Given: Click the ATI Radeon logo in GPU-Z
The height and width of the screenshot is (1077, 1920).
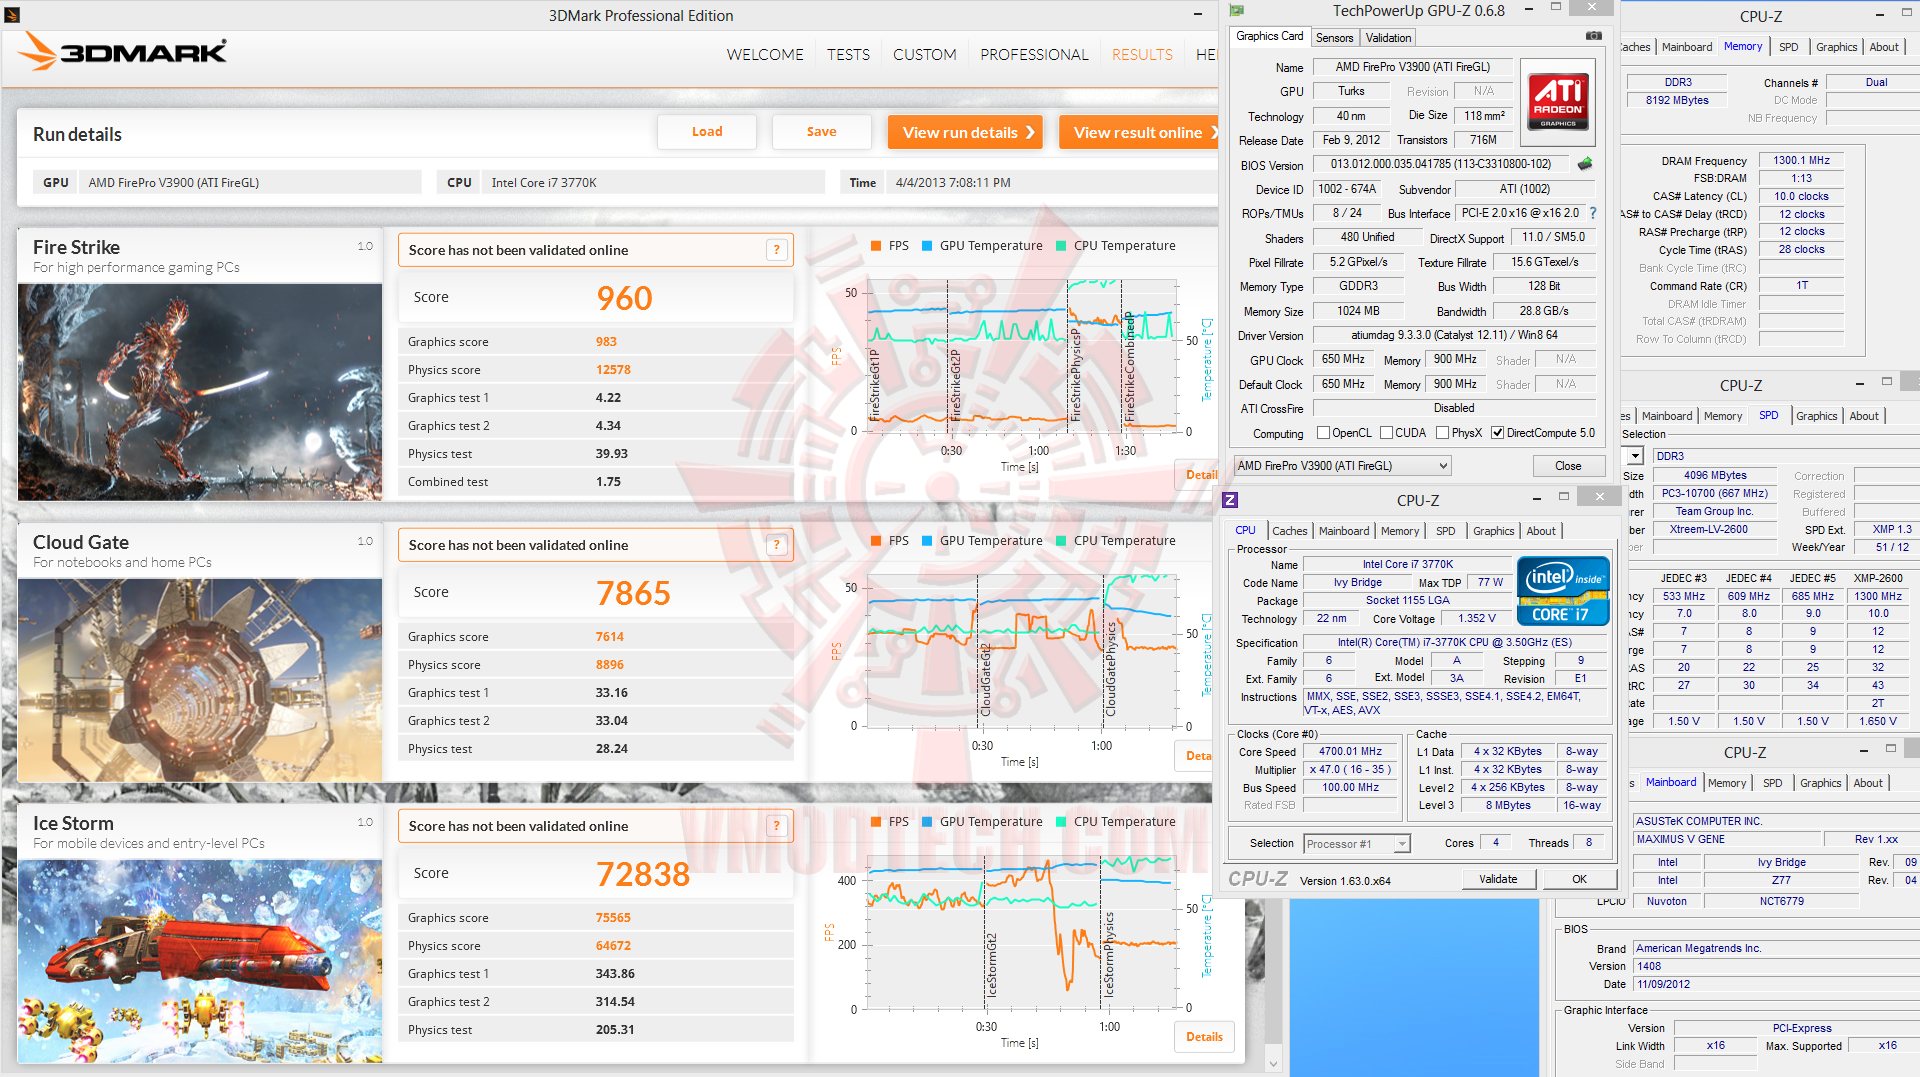Looking at the screenshot, I should tap(1557, 102).
